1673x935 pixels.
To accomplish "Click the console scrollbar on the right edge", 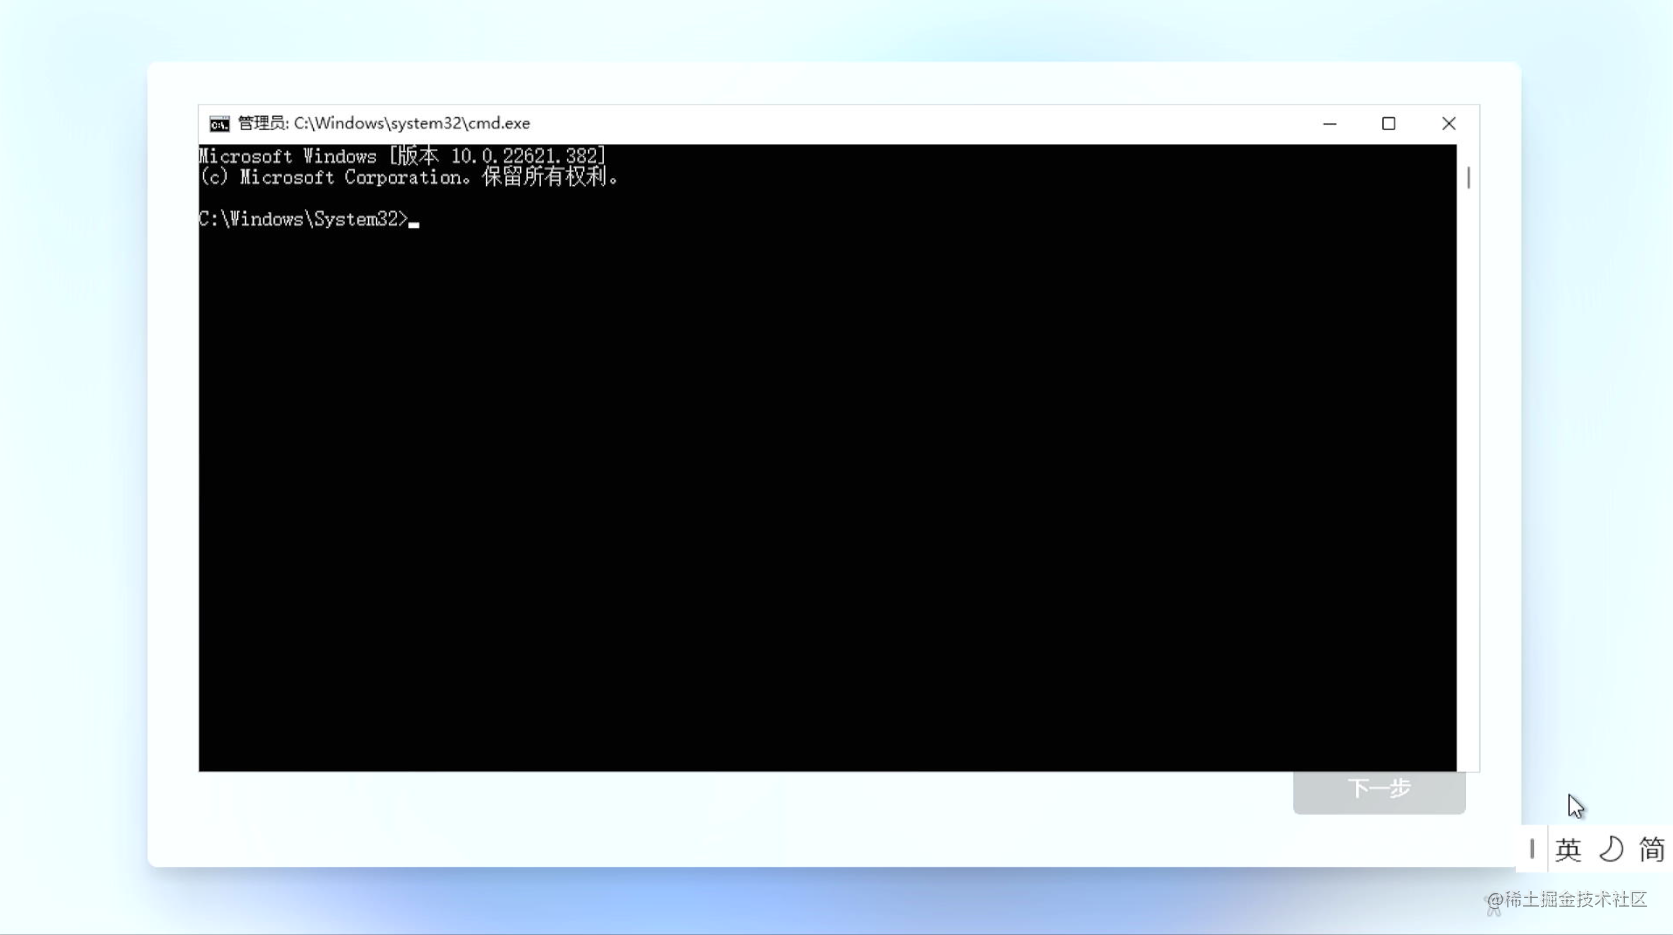I will (1467, 178).
